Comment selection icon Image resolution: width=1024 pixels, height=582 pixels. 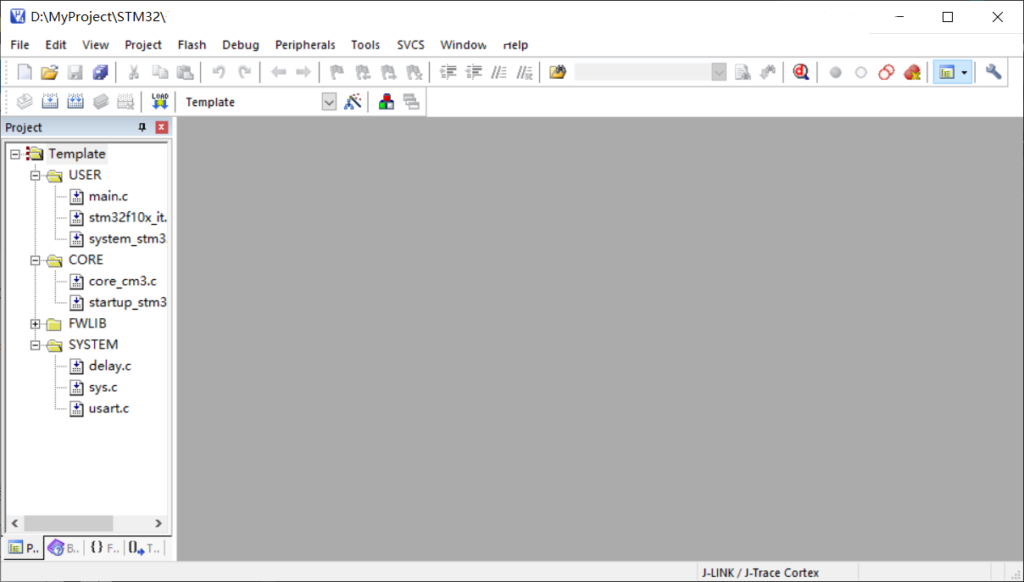point(499,72)
